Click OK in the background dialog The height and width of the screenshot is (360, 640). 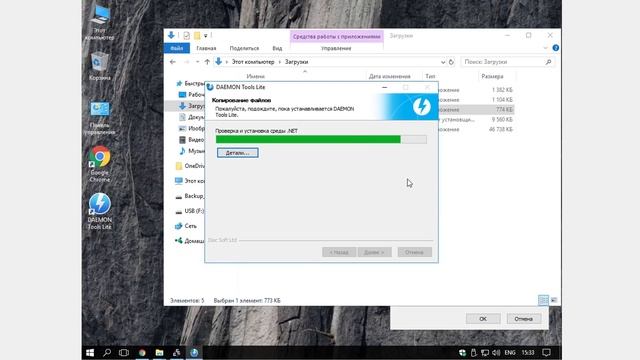tap(483, 319)
